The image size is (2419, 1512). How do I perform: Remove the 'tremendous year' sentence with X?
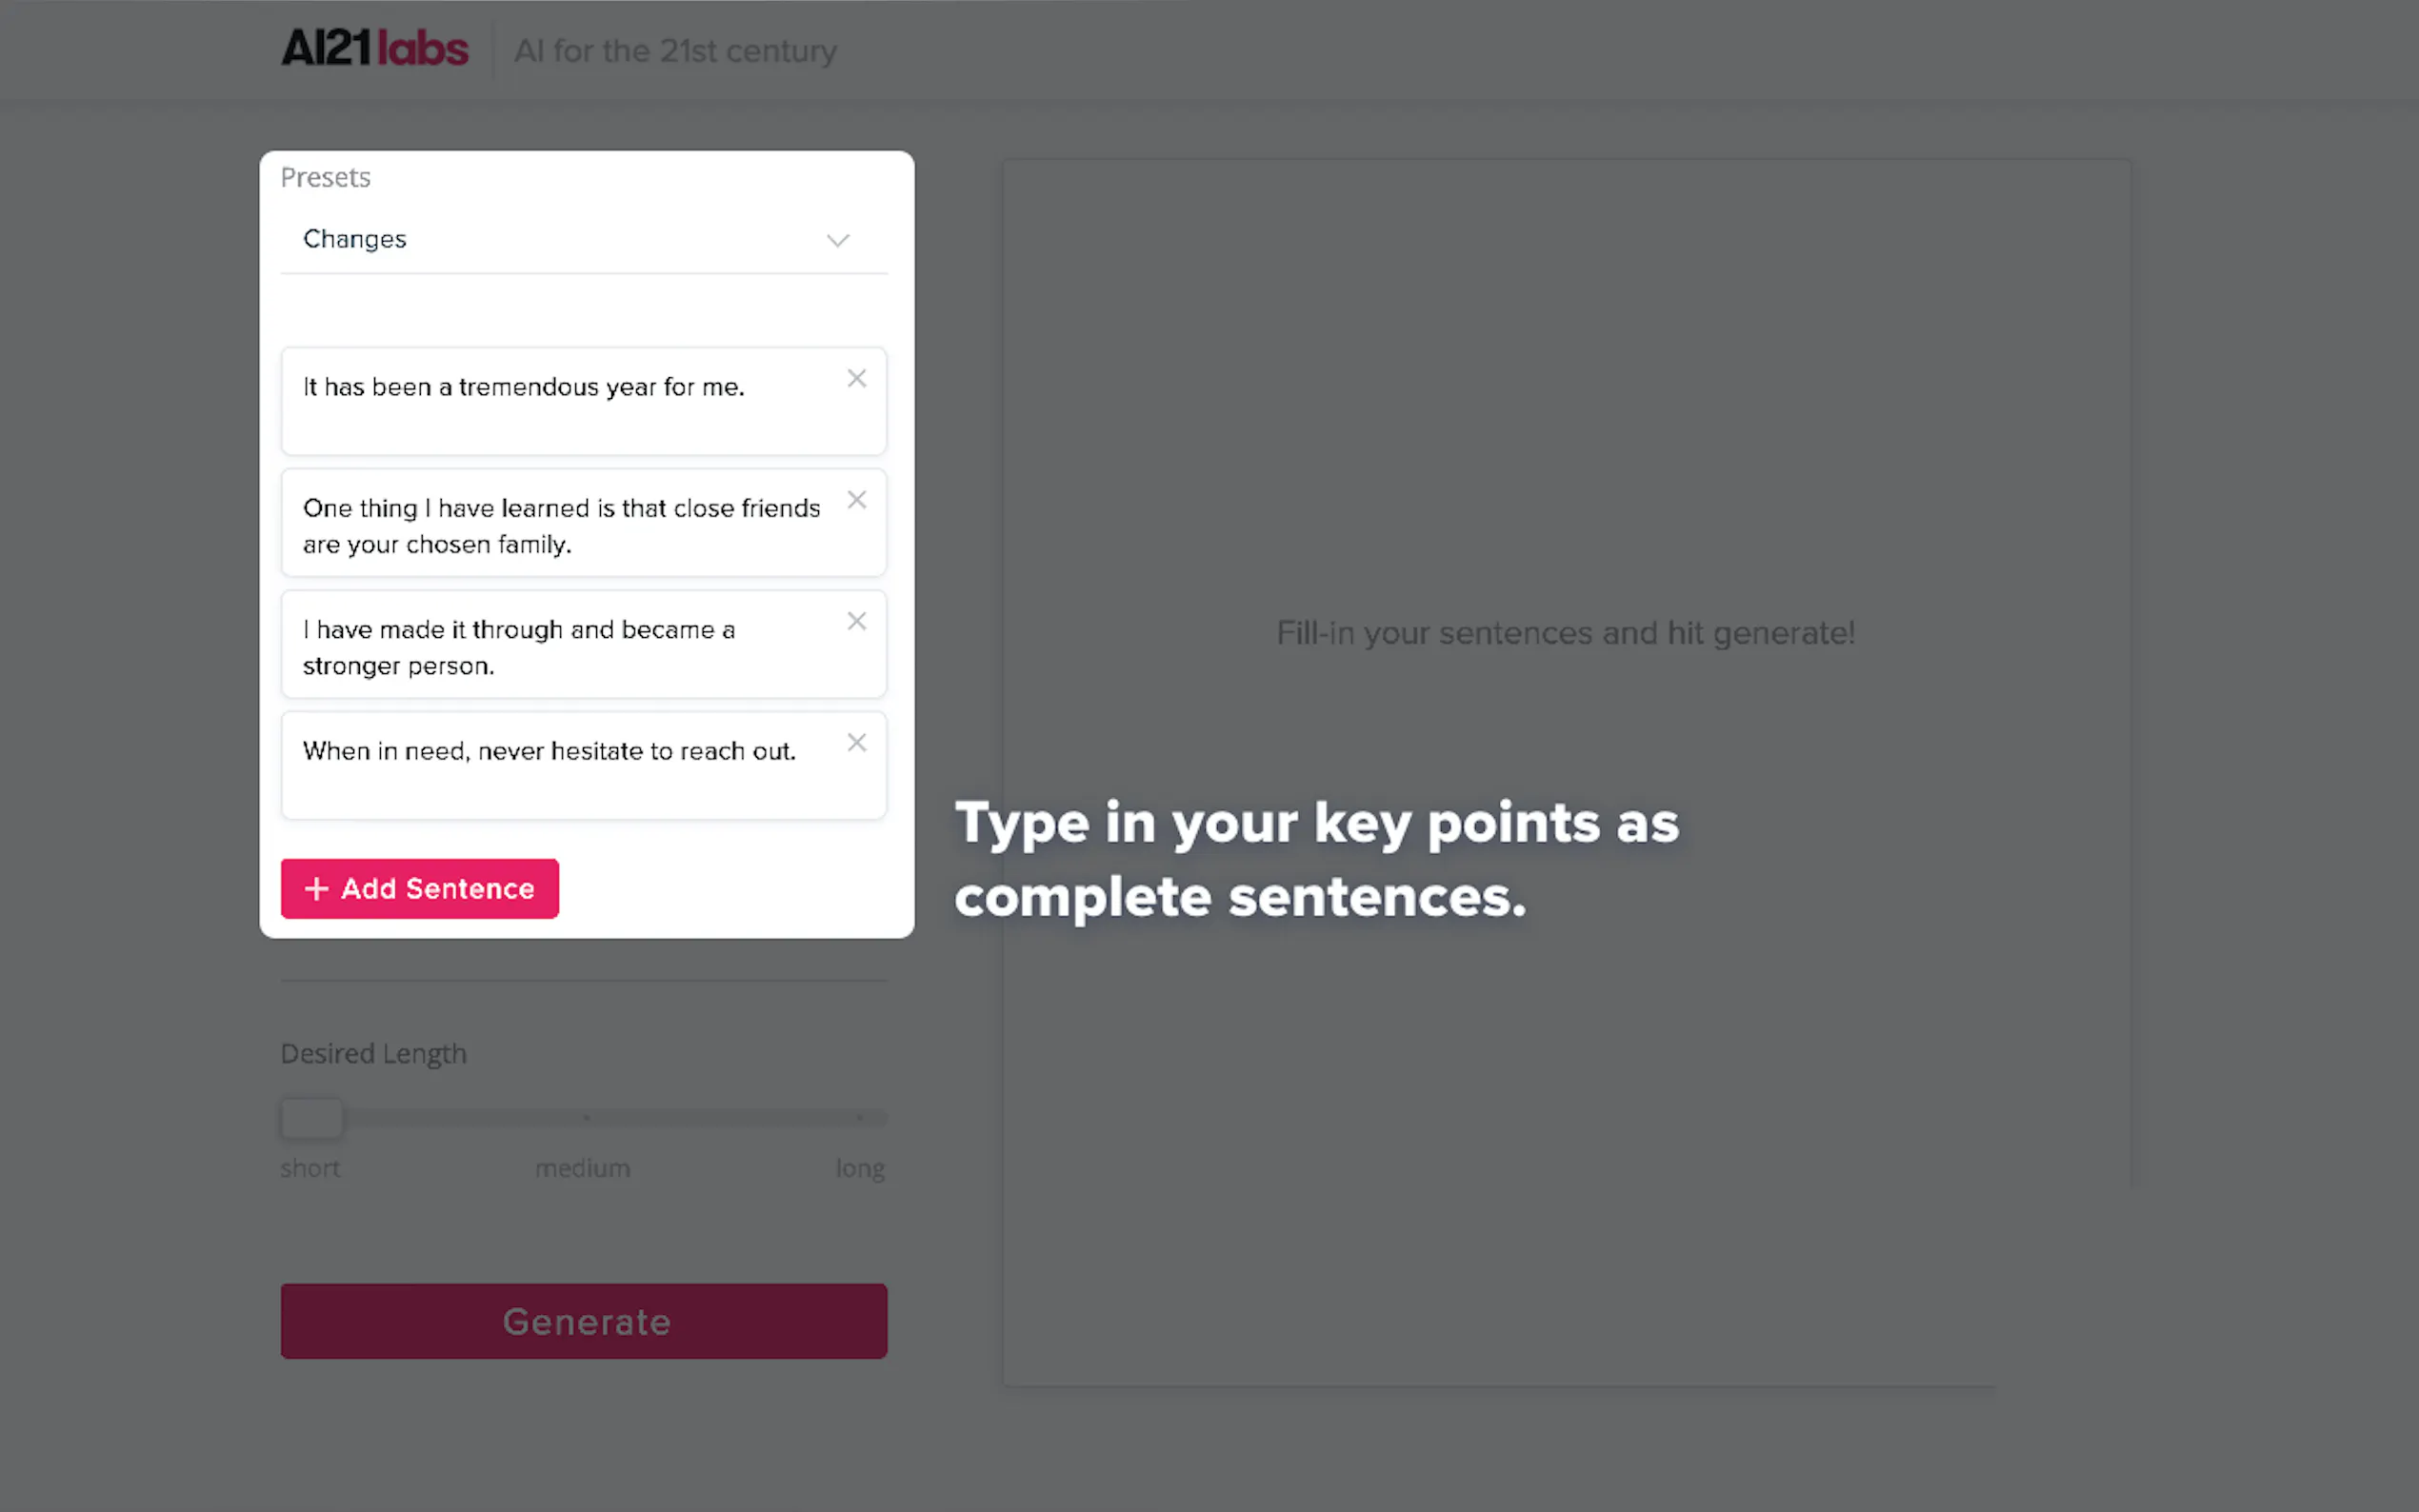[x=856, y=378]
